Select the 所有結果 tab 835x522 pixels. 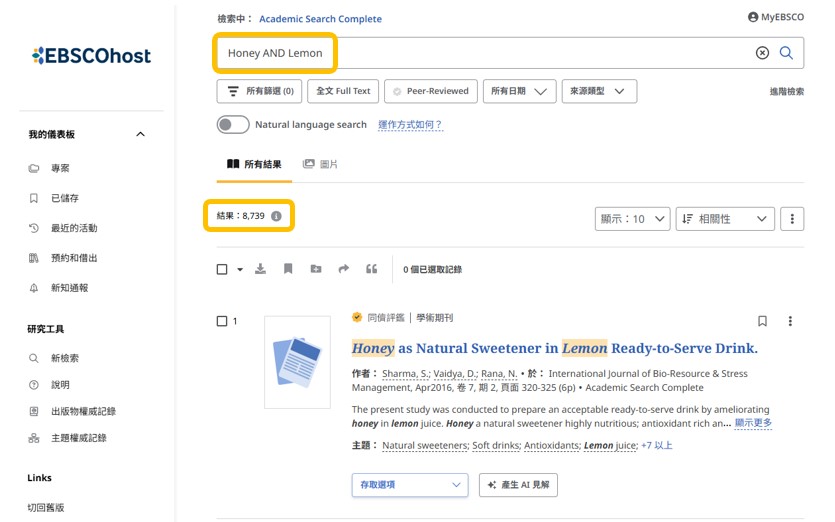tap(254, 164)
